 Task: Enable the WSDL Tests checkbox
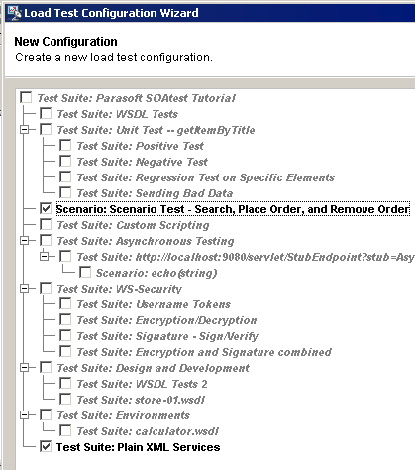[x=46, y=113]
